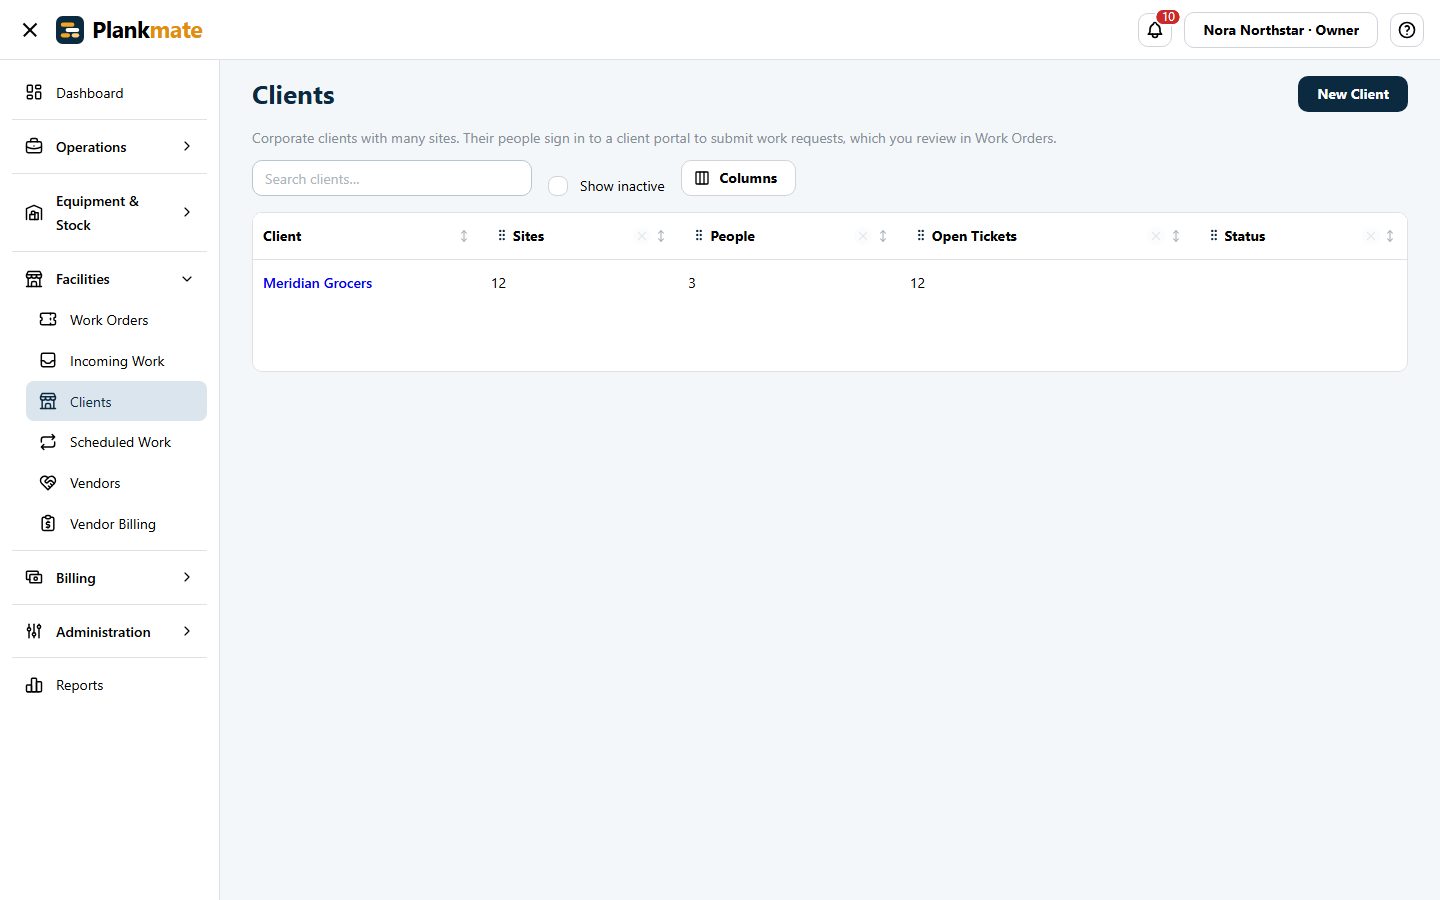1440x900 pixels.
Task: Hide the Status column with its X
Action: (x=1371, y=236)
